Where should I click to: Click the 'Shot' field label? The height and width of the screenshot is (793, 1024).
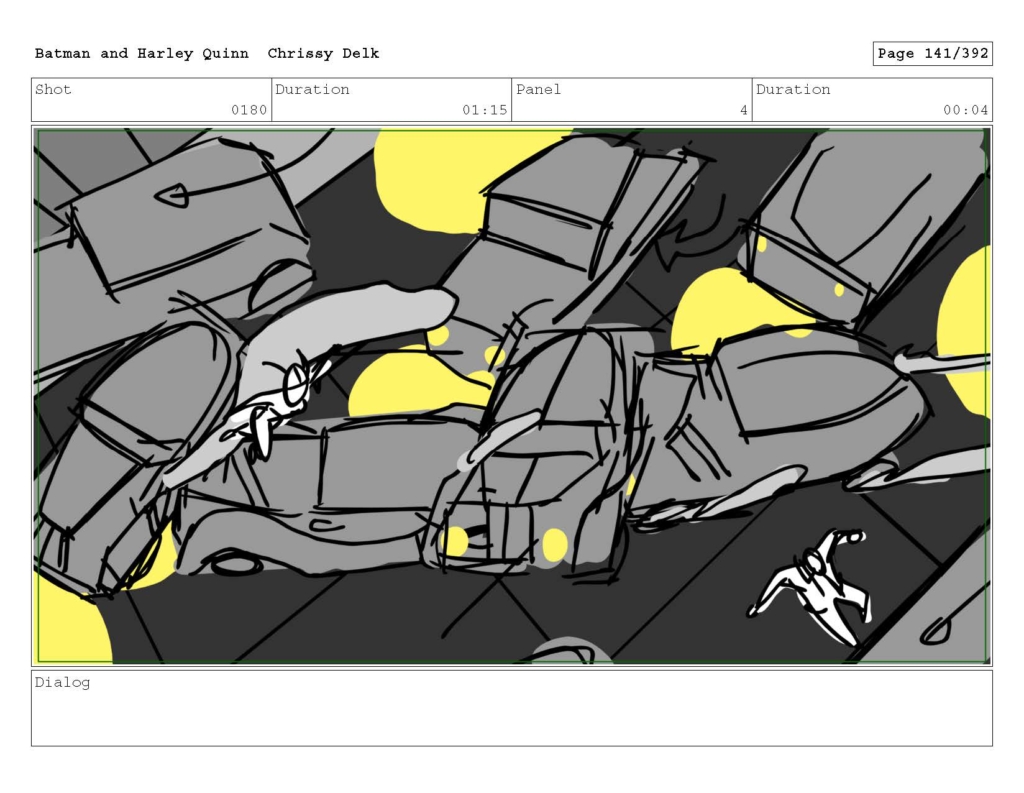coord(53,89)
